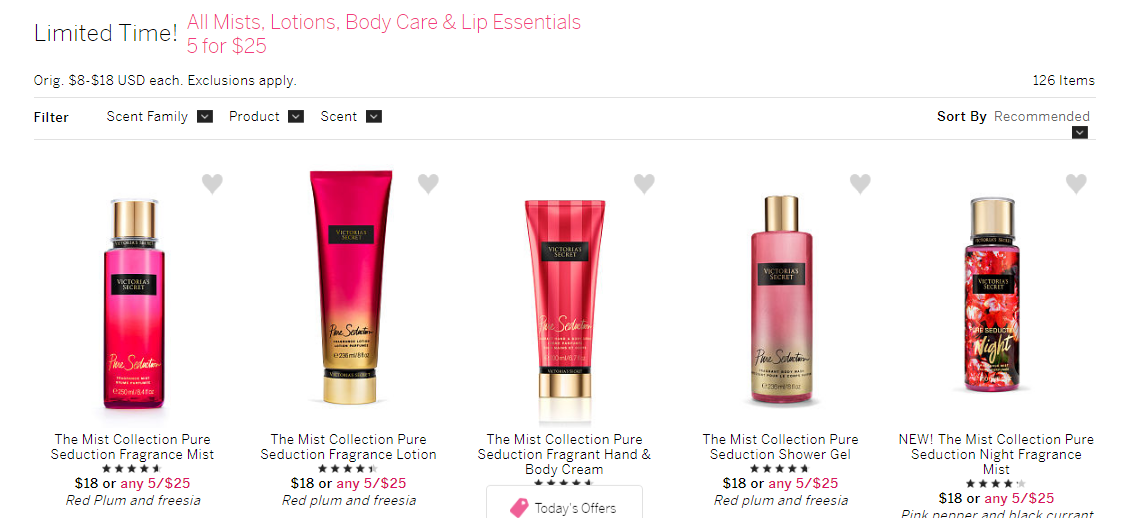Favorite the Fragrant Hand & Body Cream heart

pos(644,184)
